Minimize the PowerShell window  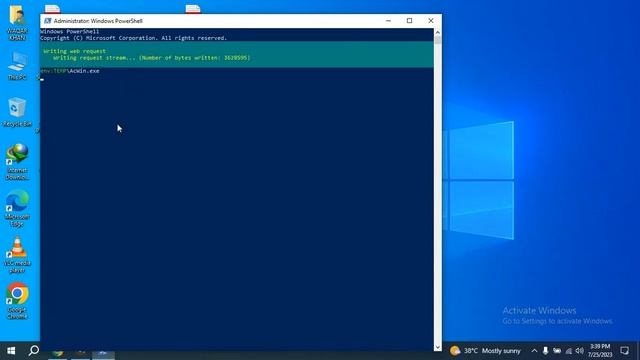point(388,21)
